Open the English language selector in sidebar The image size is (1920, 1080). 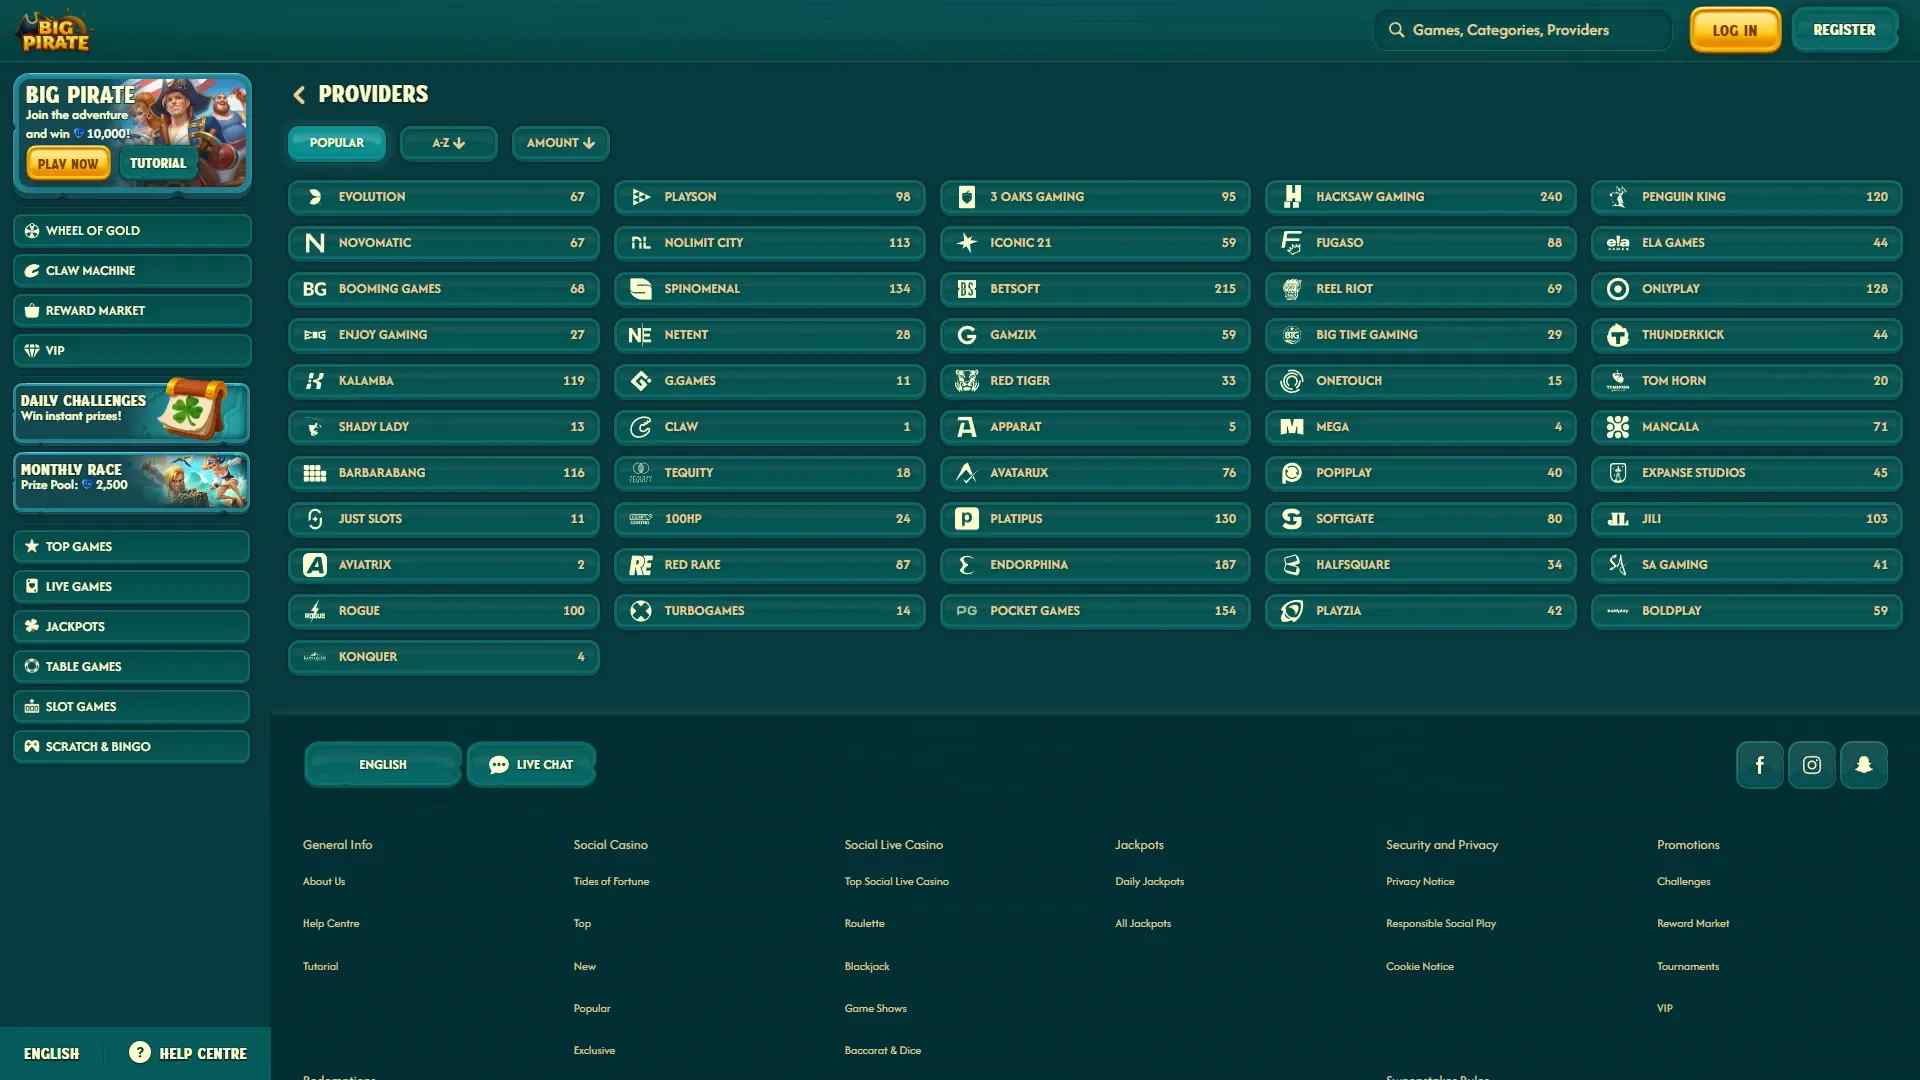(51, 1053)
